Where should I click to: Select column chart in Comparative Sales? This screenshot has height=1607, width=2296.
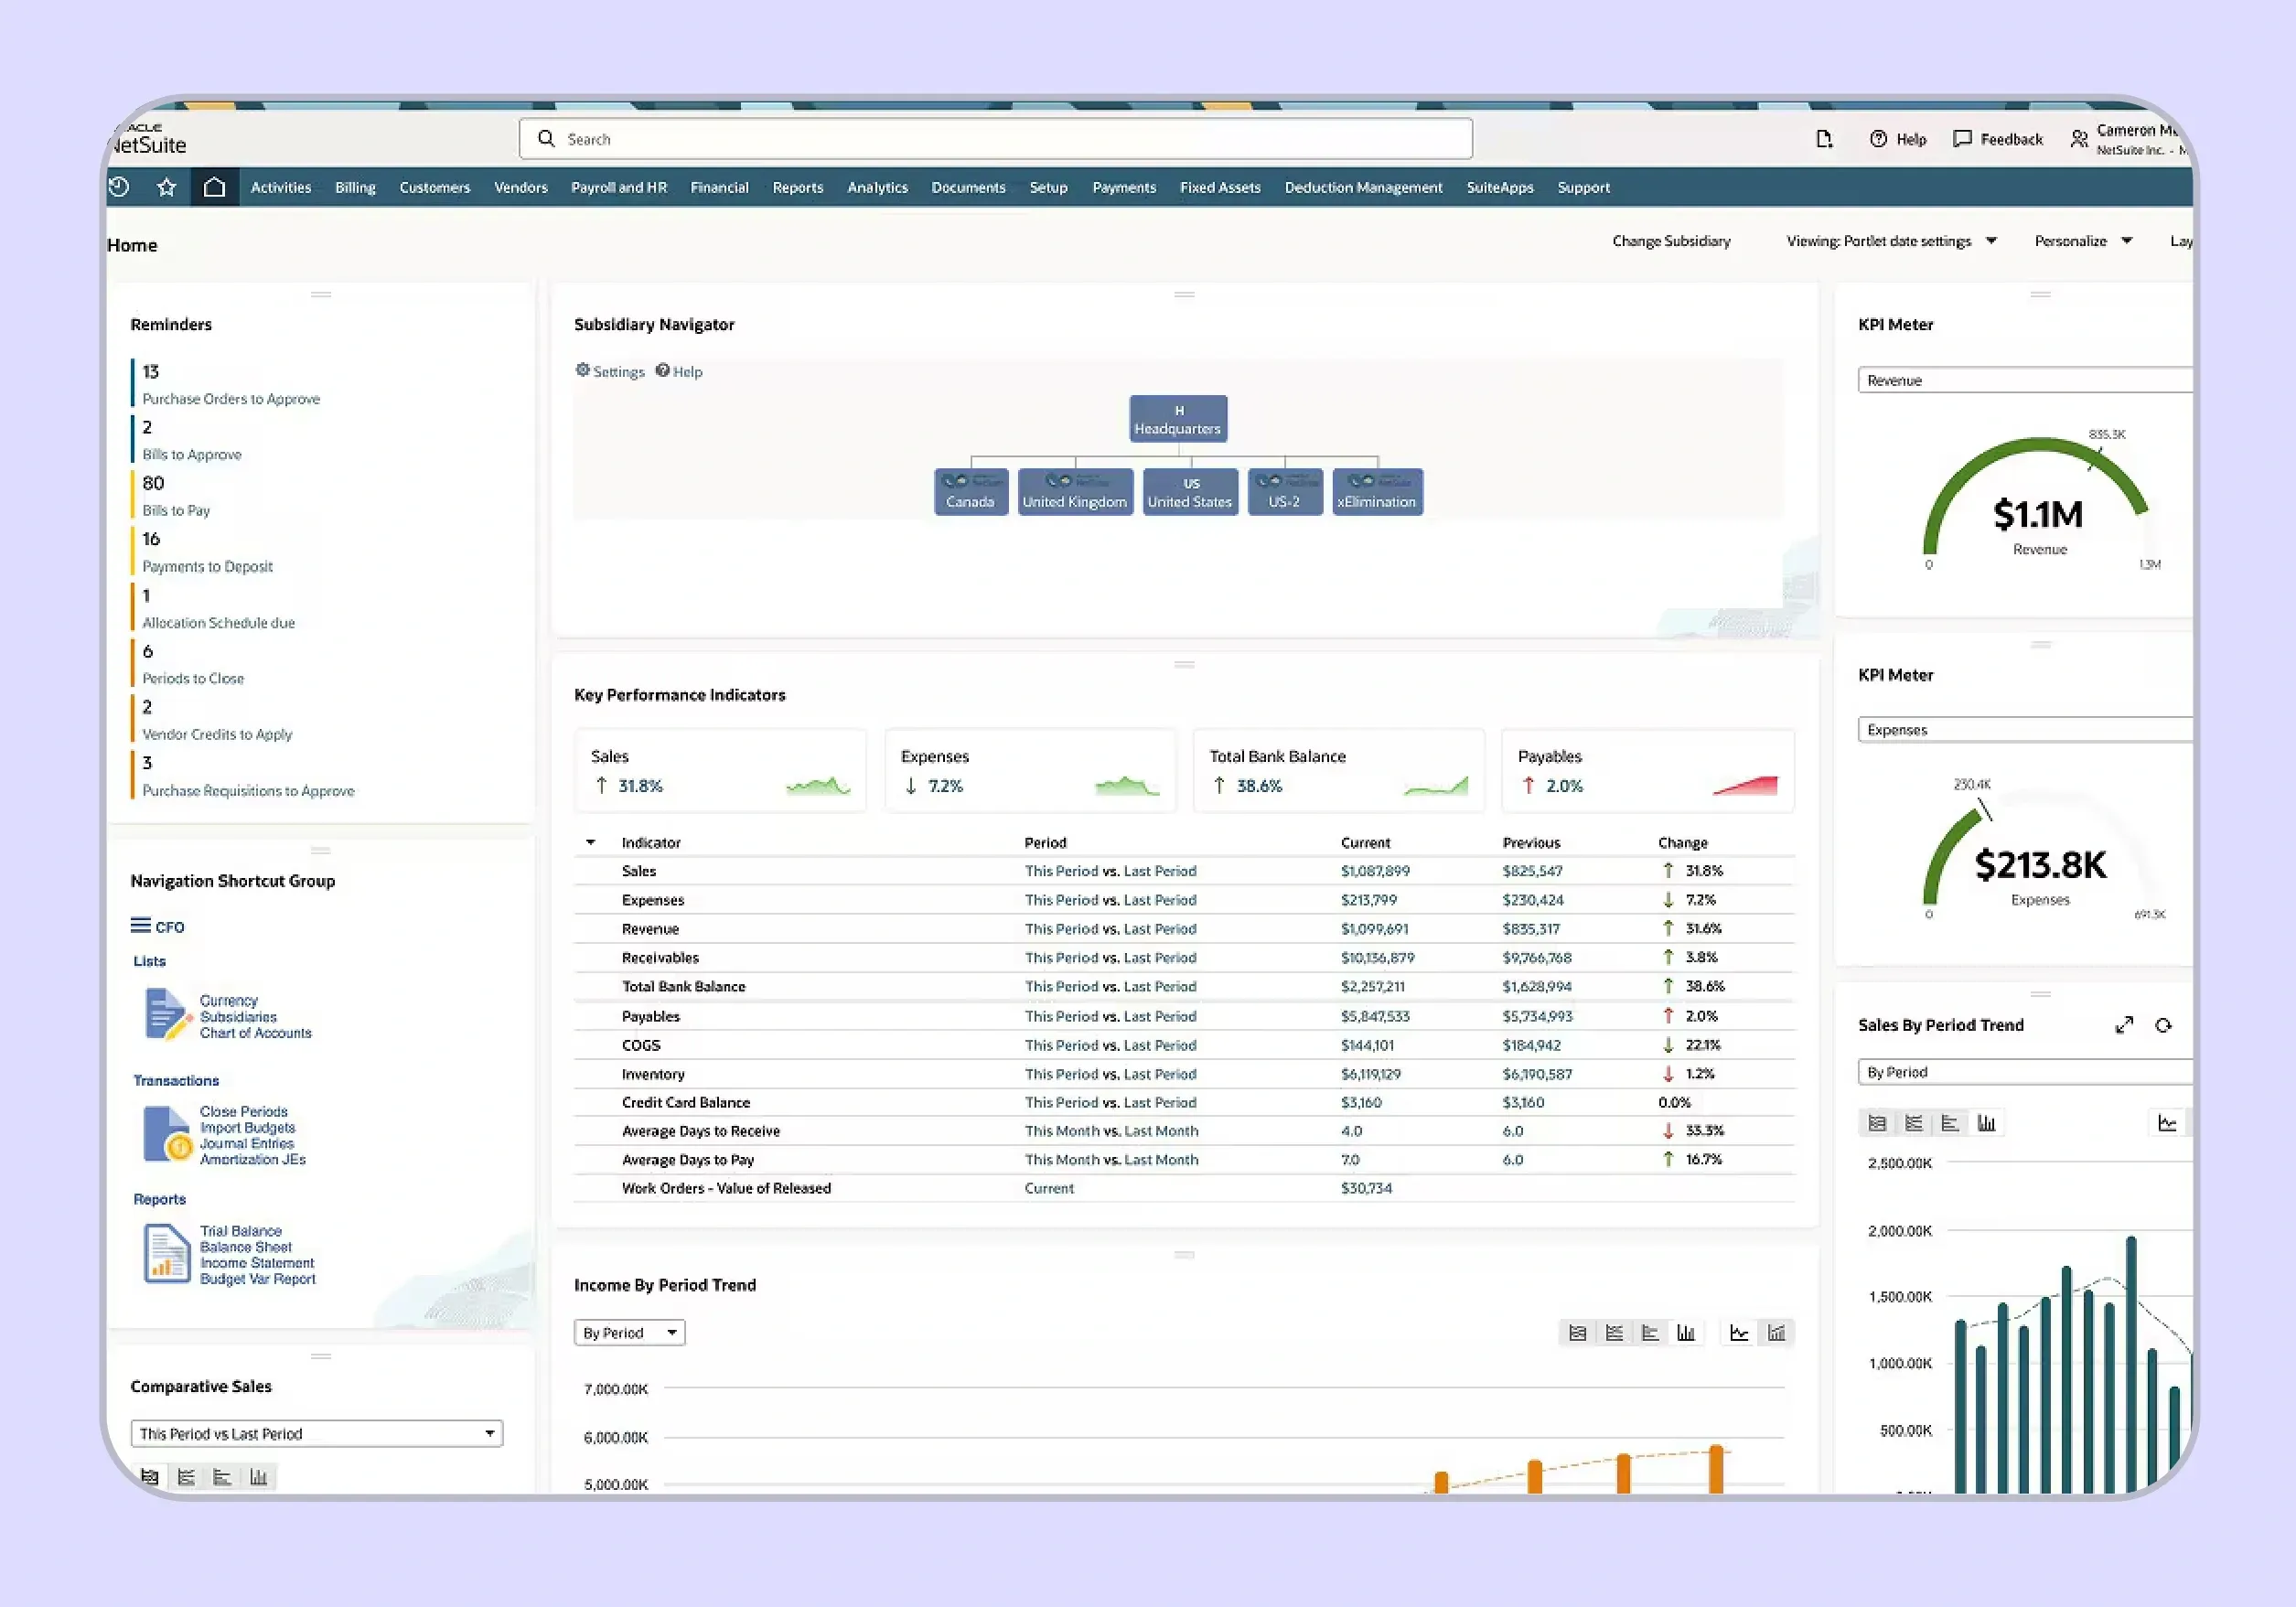click(x=258, y=1477)
